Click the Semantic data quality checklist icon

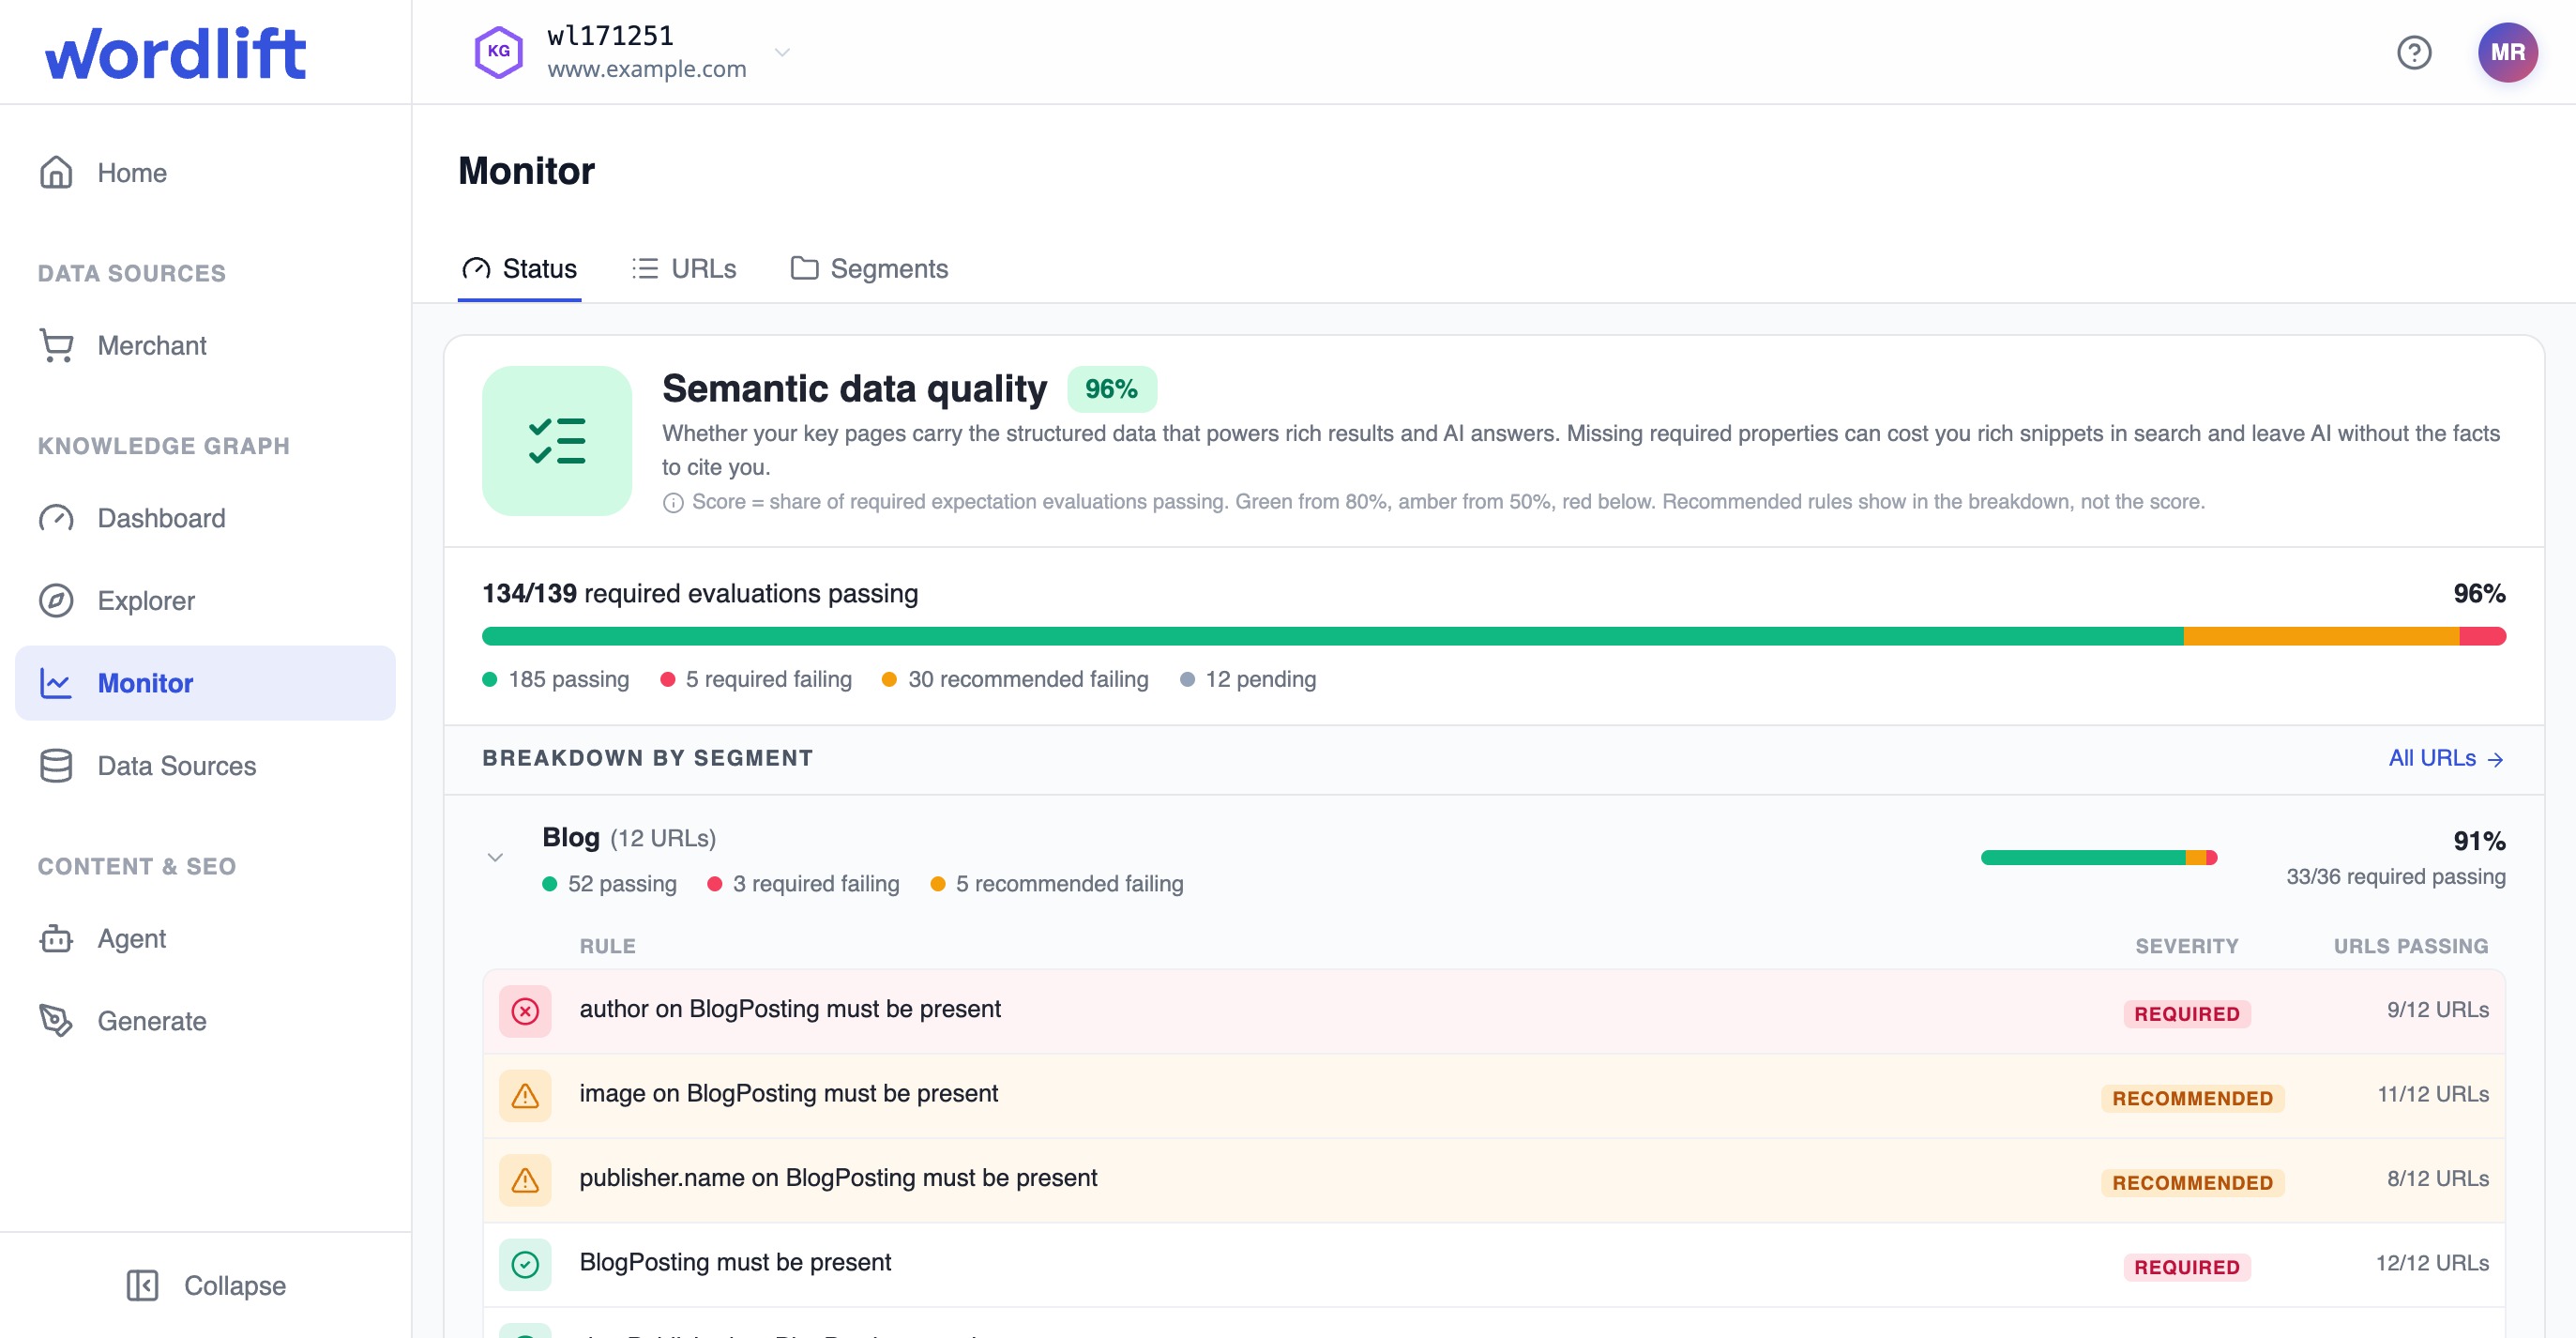click(557, 441)
